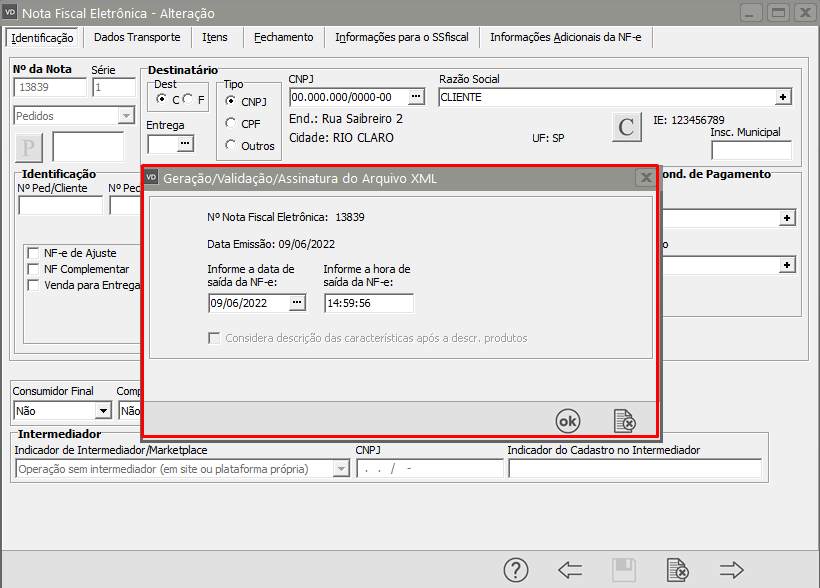The width and height of the screenshot is (820, 588).
Task: Open the help question mark icon
Action: coord(516,570)
